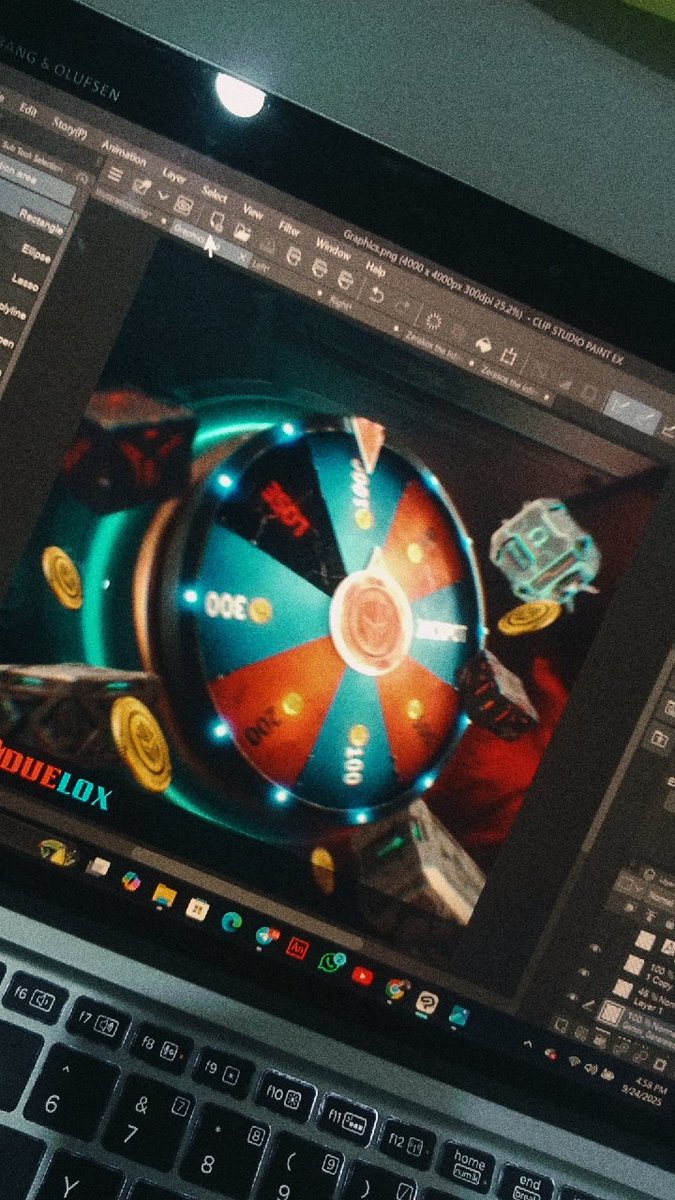675x1200 pixels.
Task: Click the Redo arrow icon
Action: [402, 306]
